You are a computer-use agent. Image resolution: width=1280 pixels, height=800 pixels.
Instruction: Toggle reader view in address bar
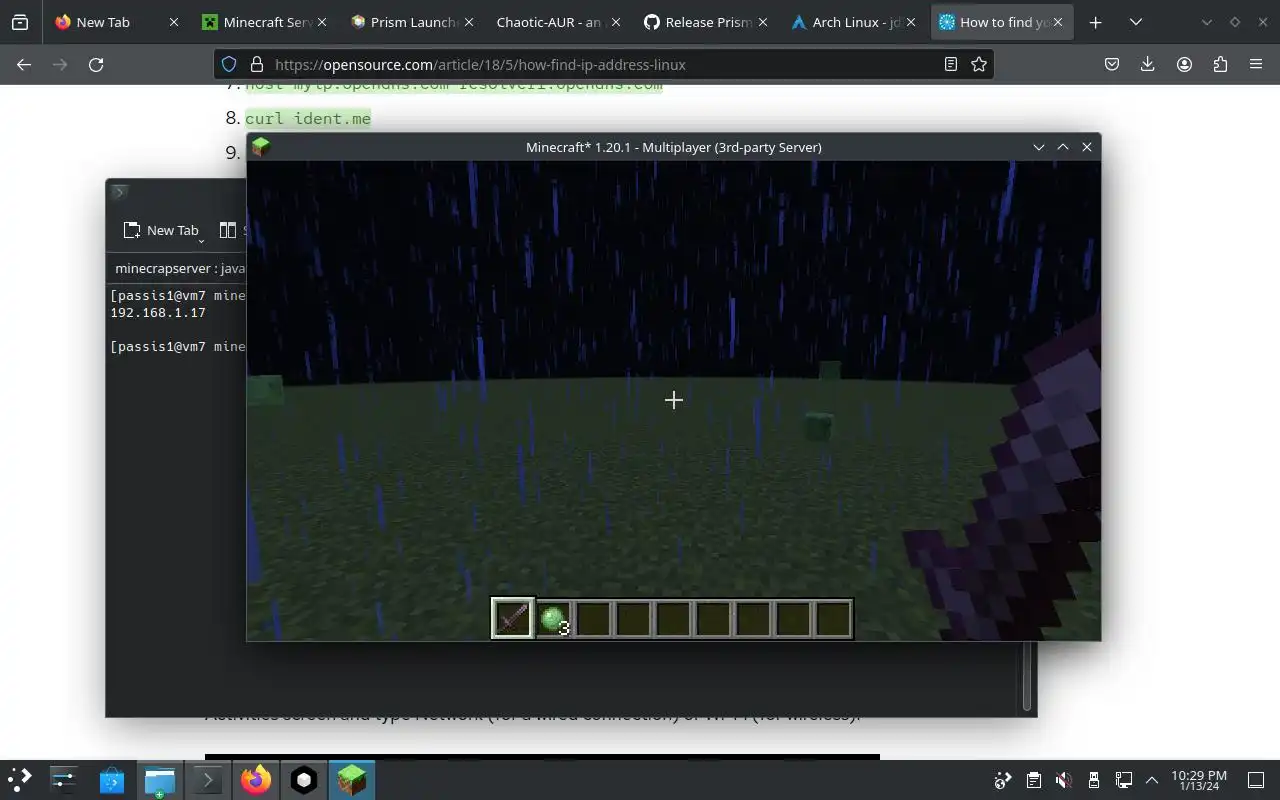click(x=951, y=64)
